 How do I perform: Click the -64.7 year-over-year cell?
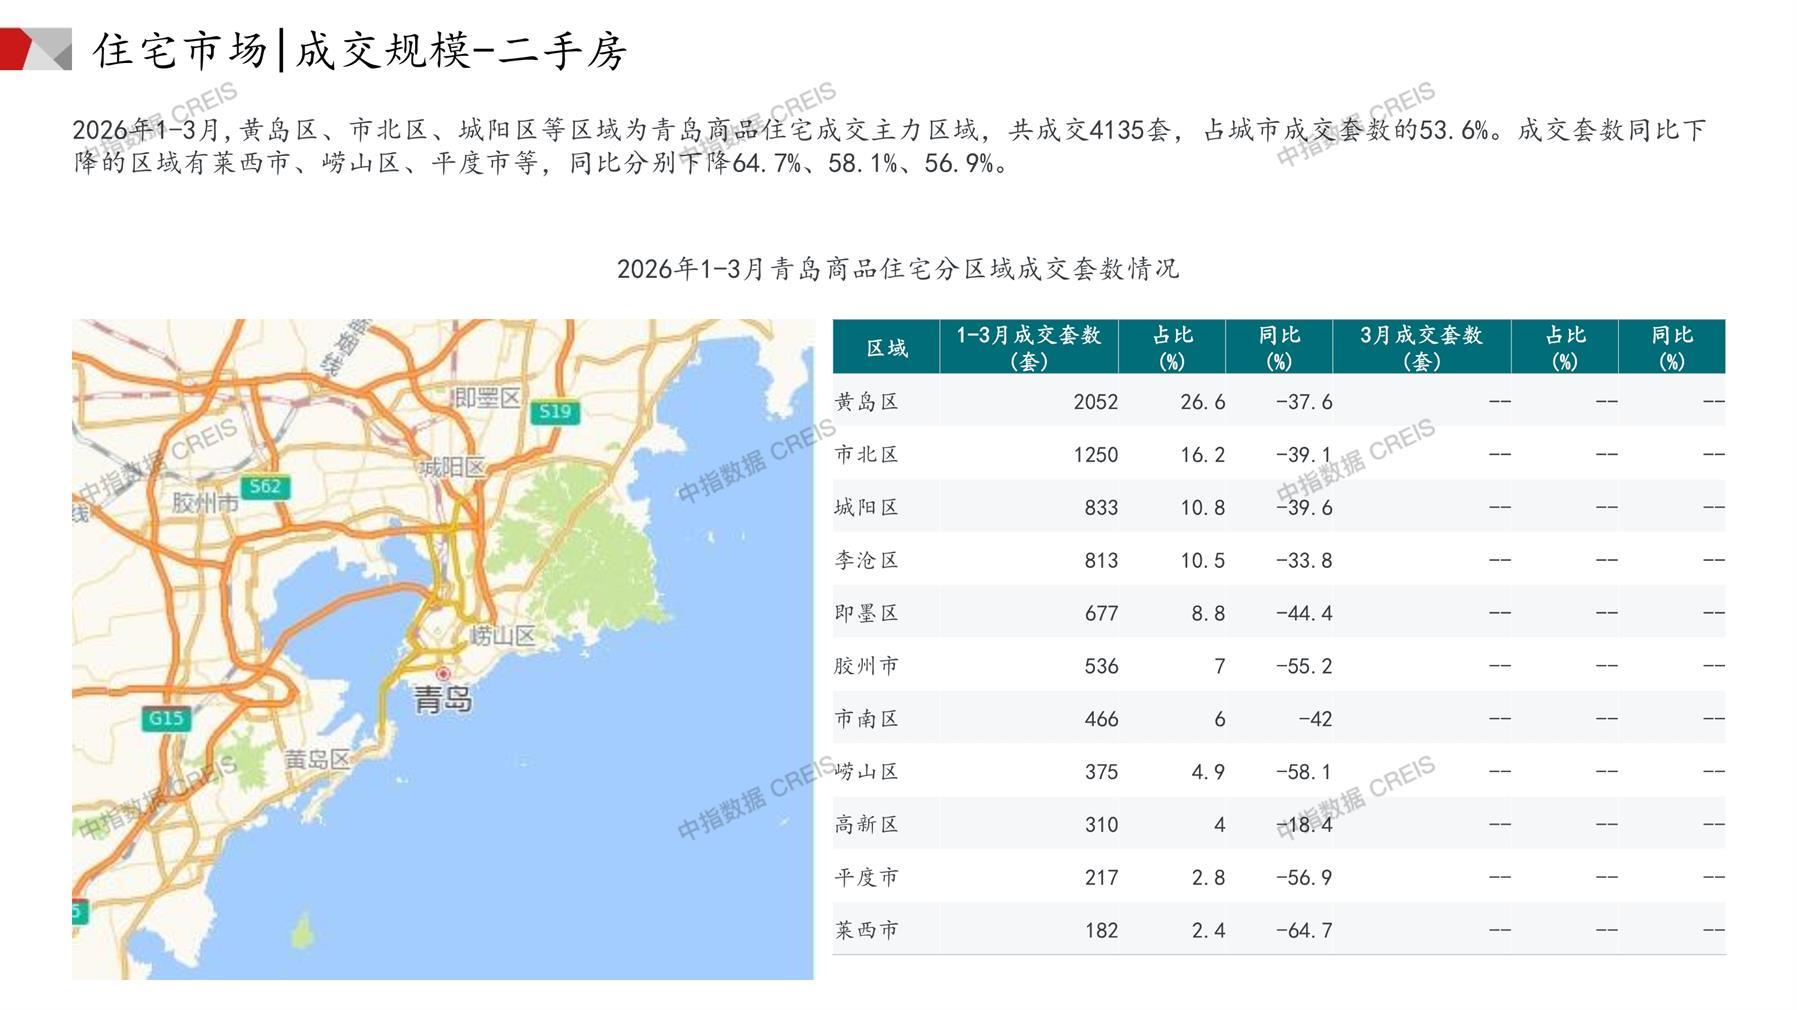[1304, 930]
